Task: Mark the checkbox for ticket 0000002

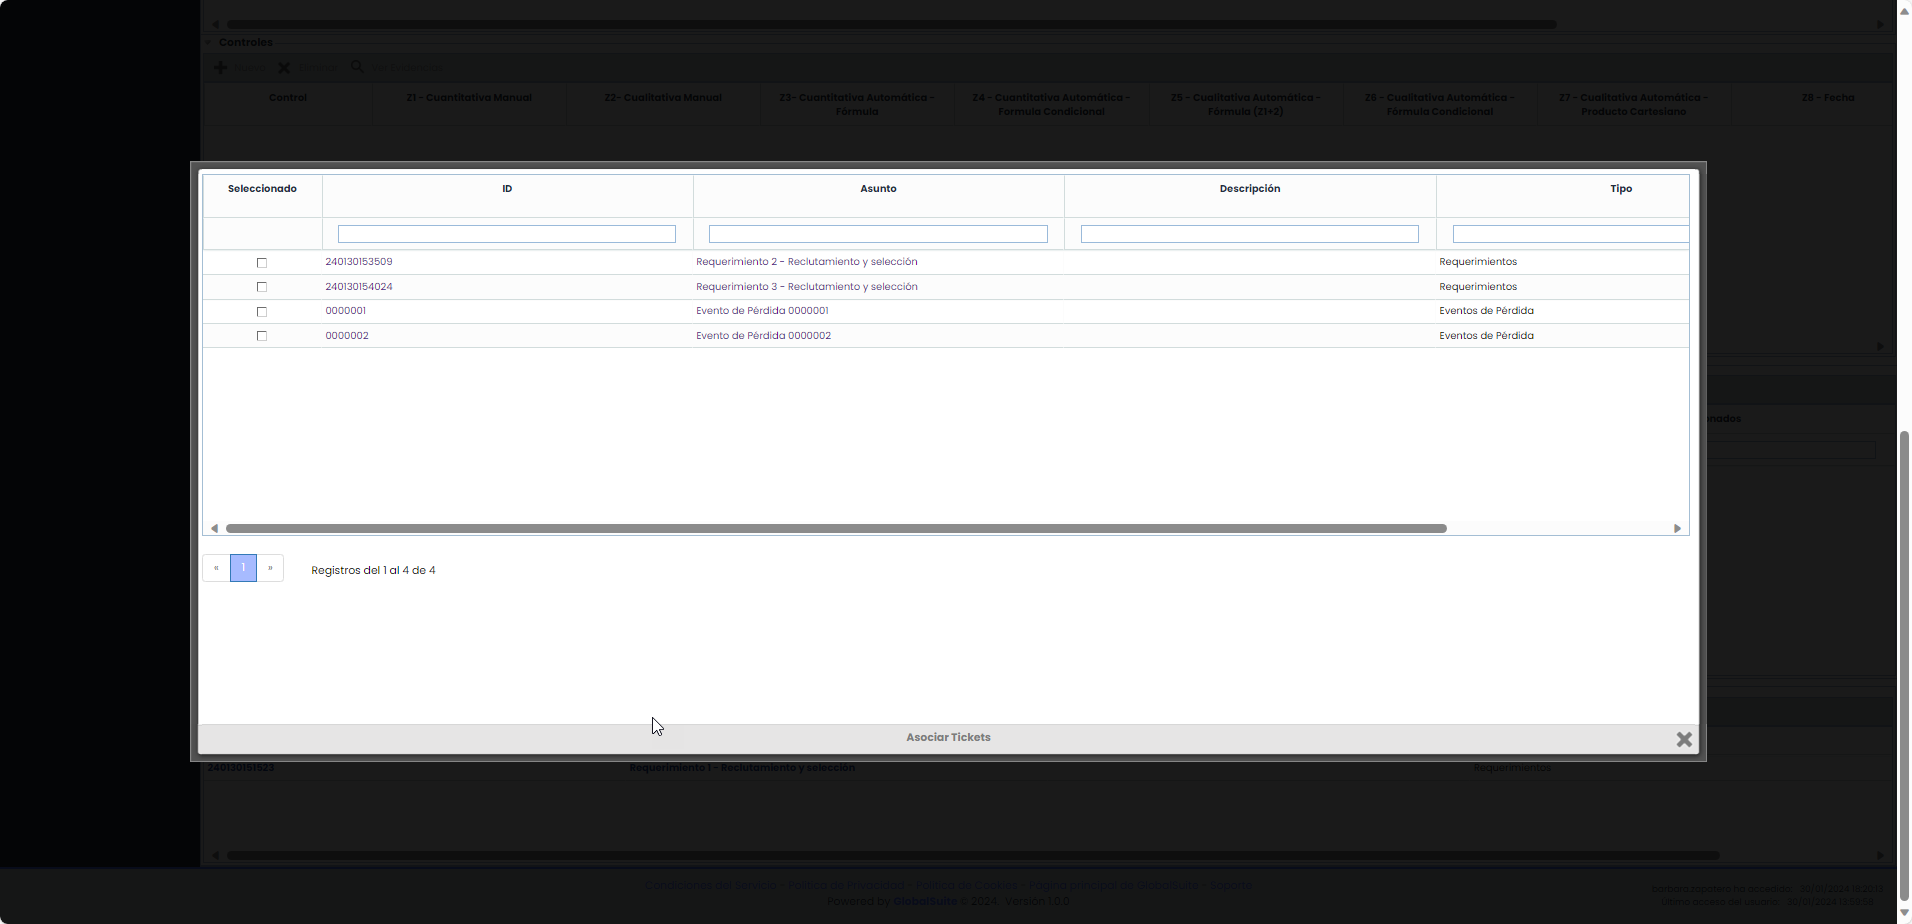Action: coord(262,336)
